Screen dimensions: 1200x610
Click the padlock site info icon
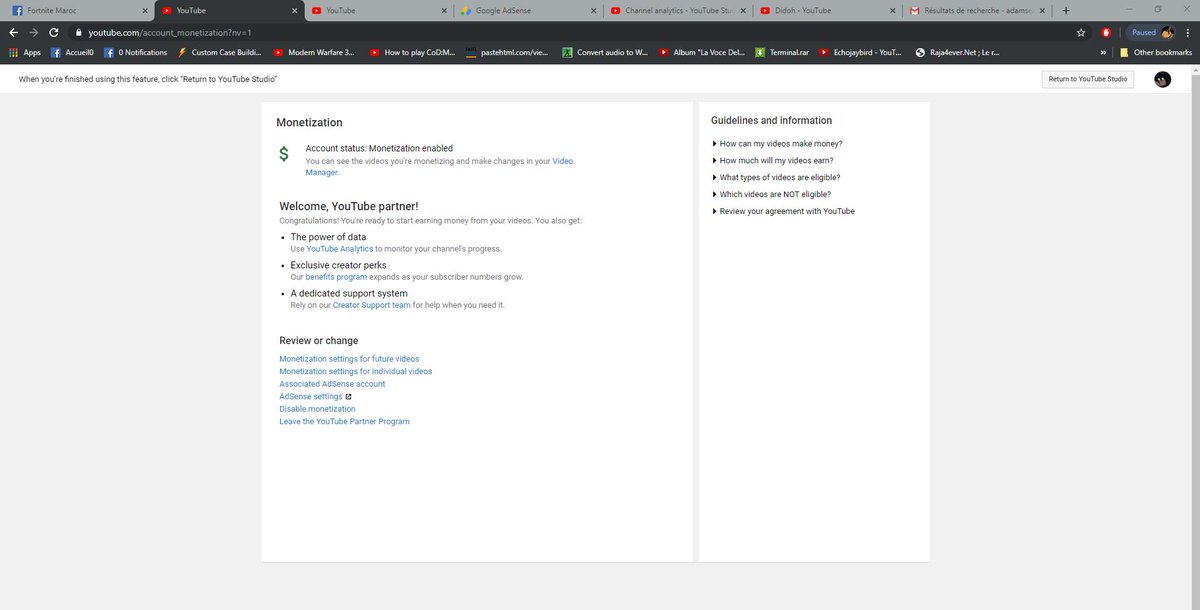[78, 33]
